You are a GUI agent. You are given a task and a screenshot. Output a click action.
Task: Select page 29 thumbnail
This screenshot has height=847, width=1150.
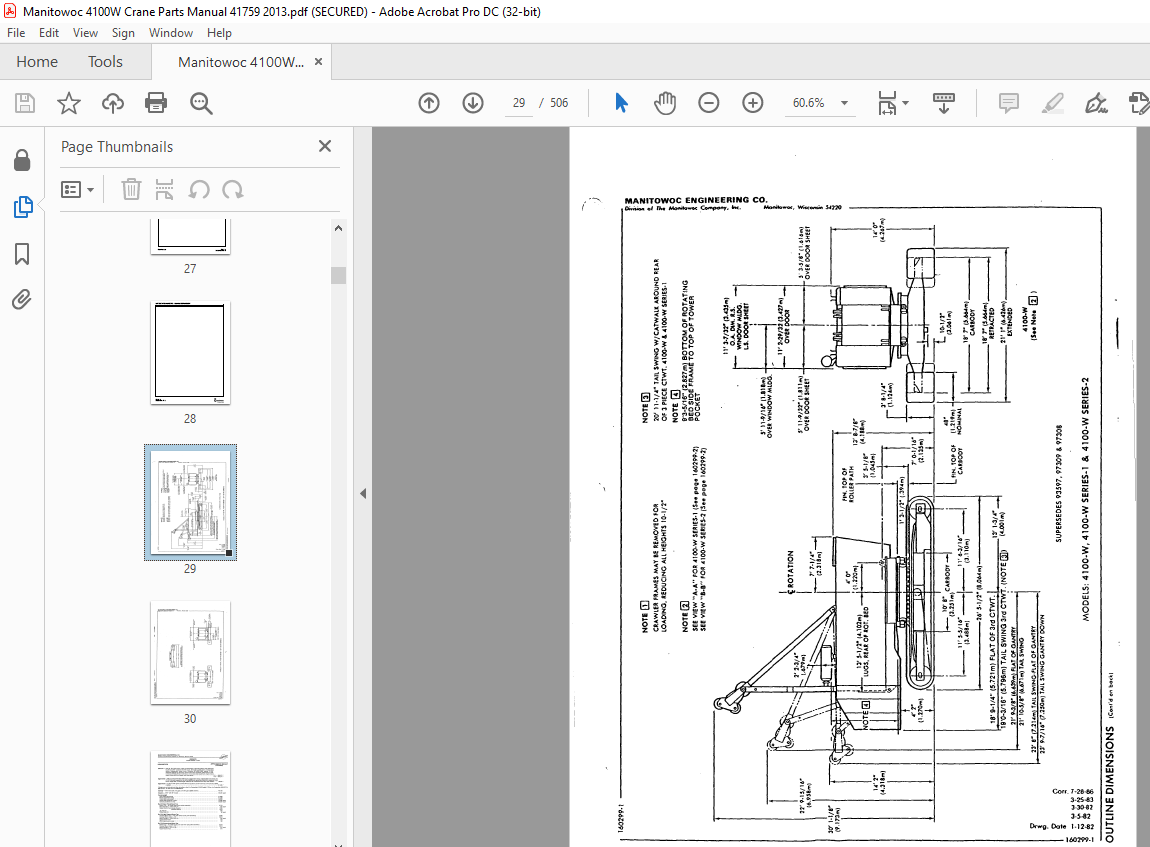point(191,502)
